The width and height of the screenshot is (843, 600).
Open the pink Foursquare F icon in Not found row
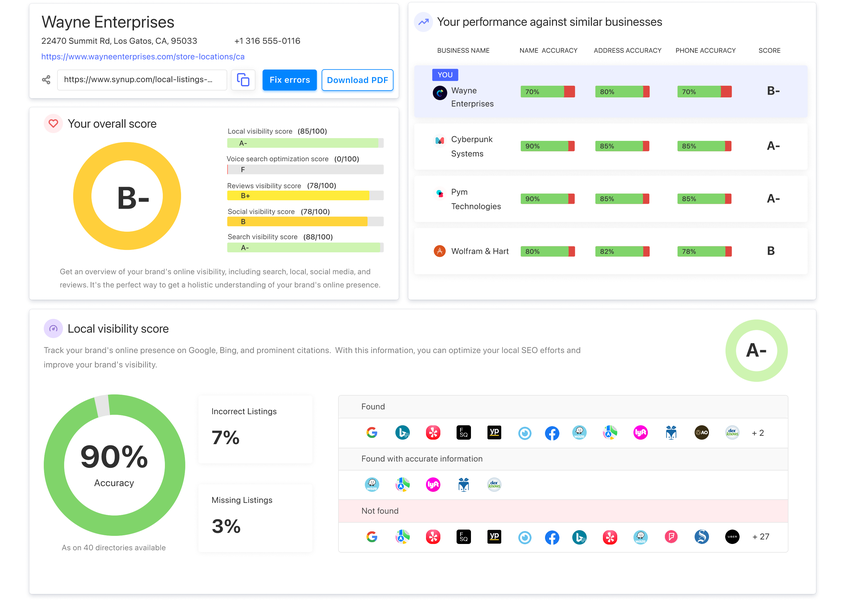(671, 537)
